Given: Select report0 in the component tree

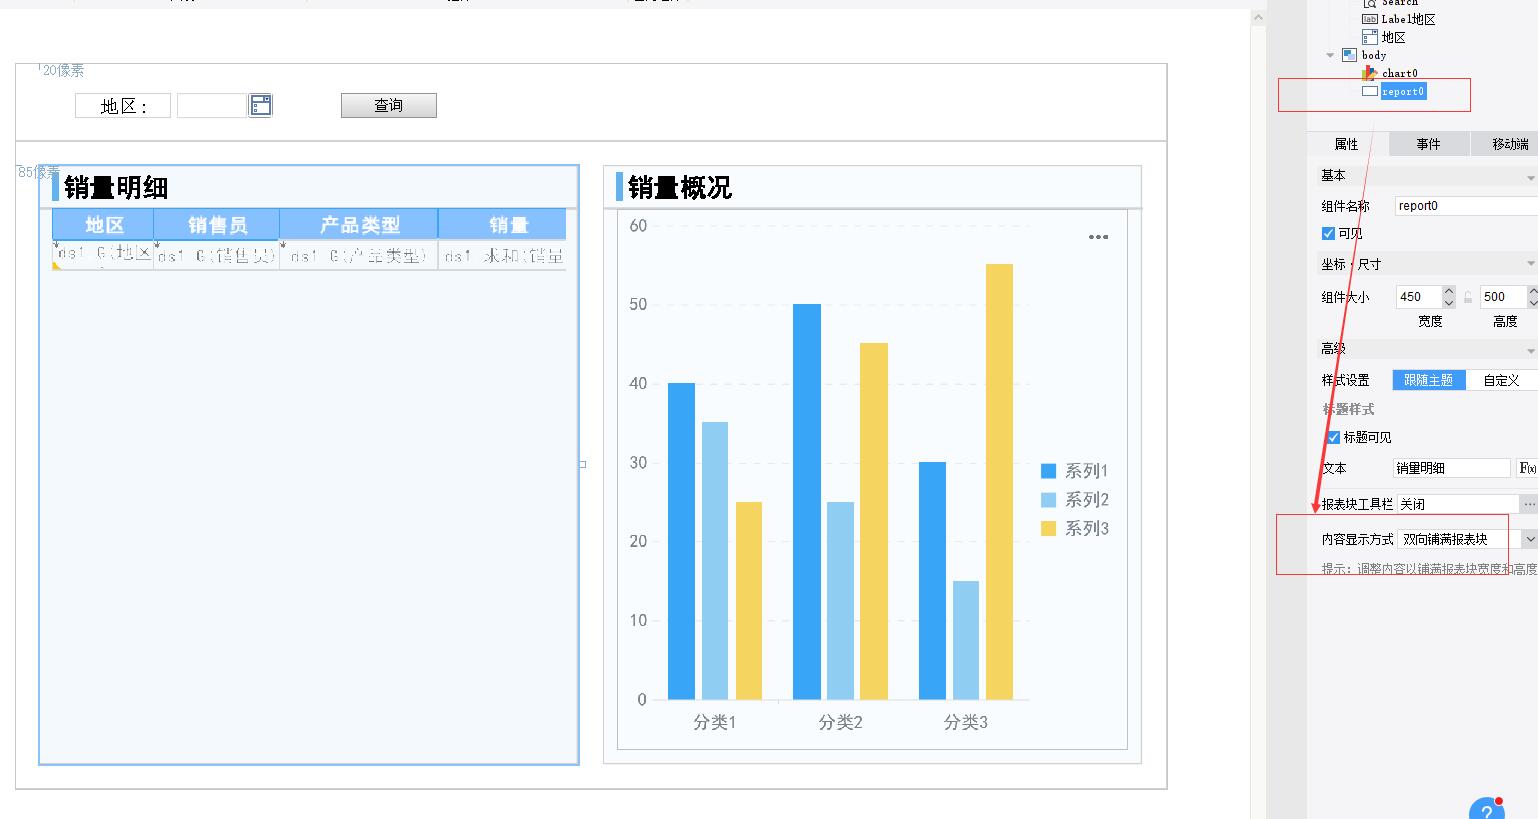Looking at the screenshot, I should click(x=1403, y=91).
